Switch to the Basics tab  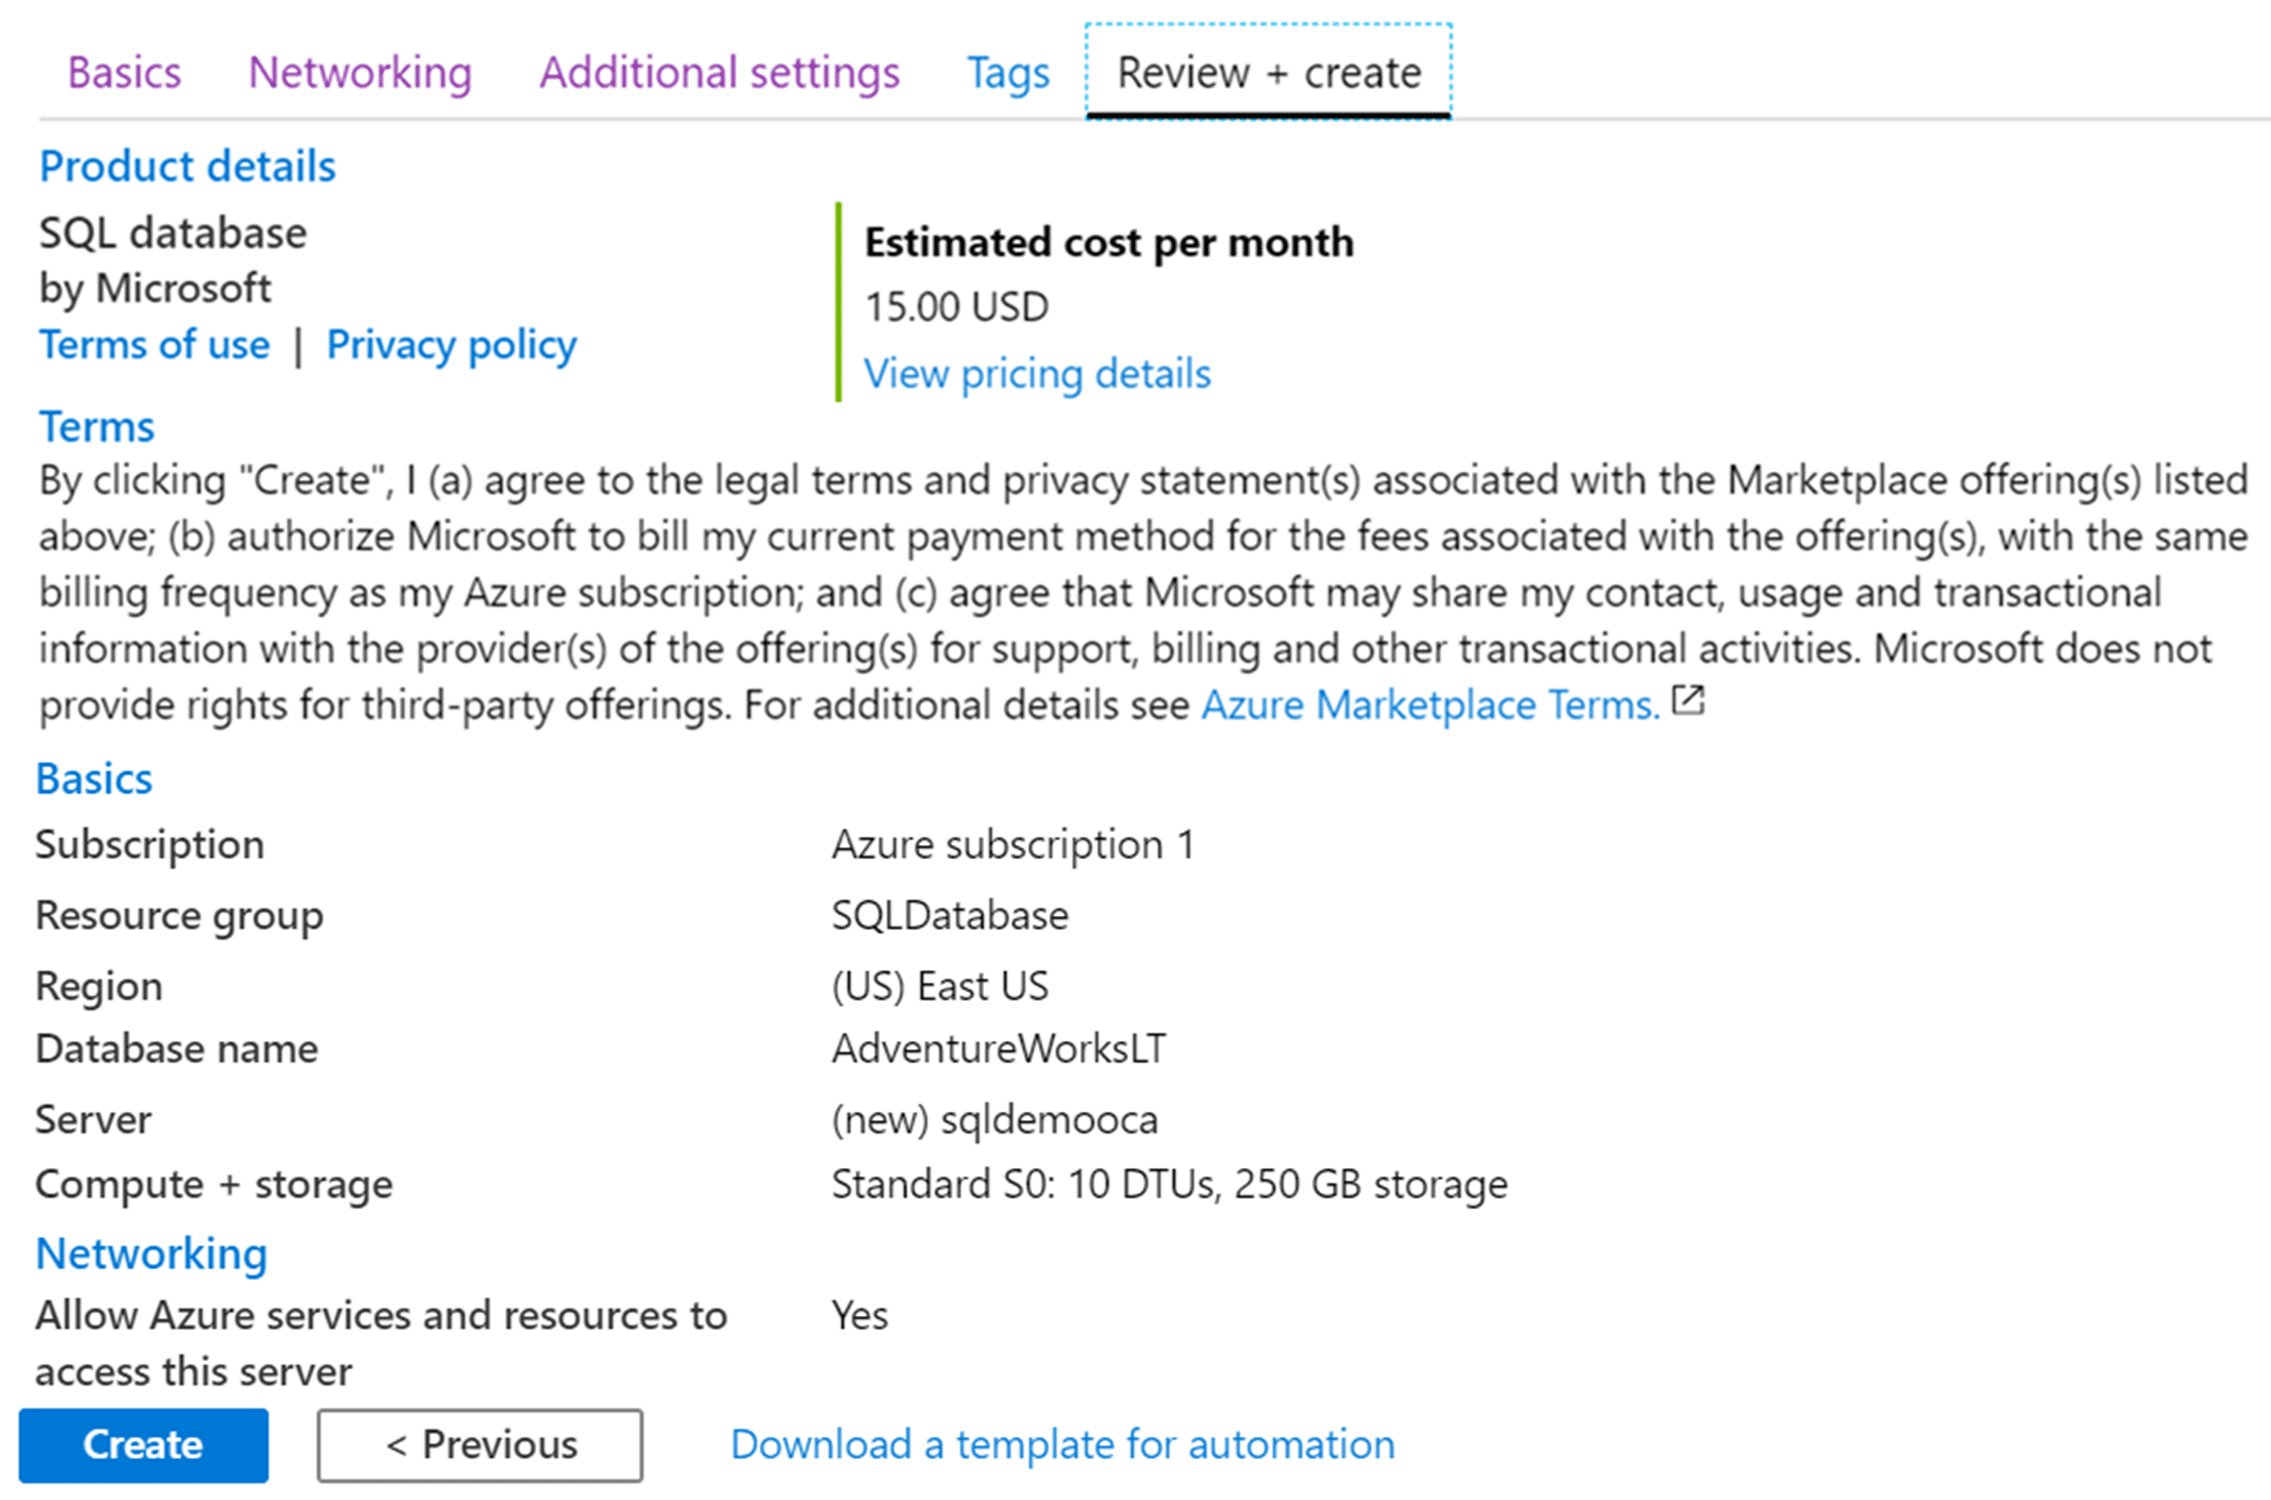(124, 72)
